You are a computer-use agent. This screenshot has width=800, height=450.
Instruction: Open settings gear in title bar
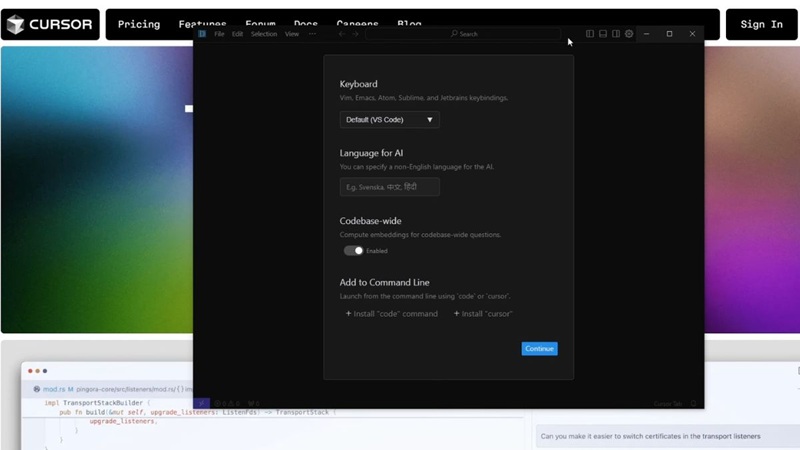629,34
